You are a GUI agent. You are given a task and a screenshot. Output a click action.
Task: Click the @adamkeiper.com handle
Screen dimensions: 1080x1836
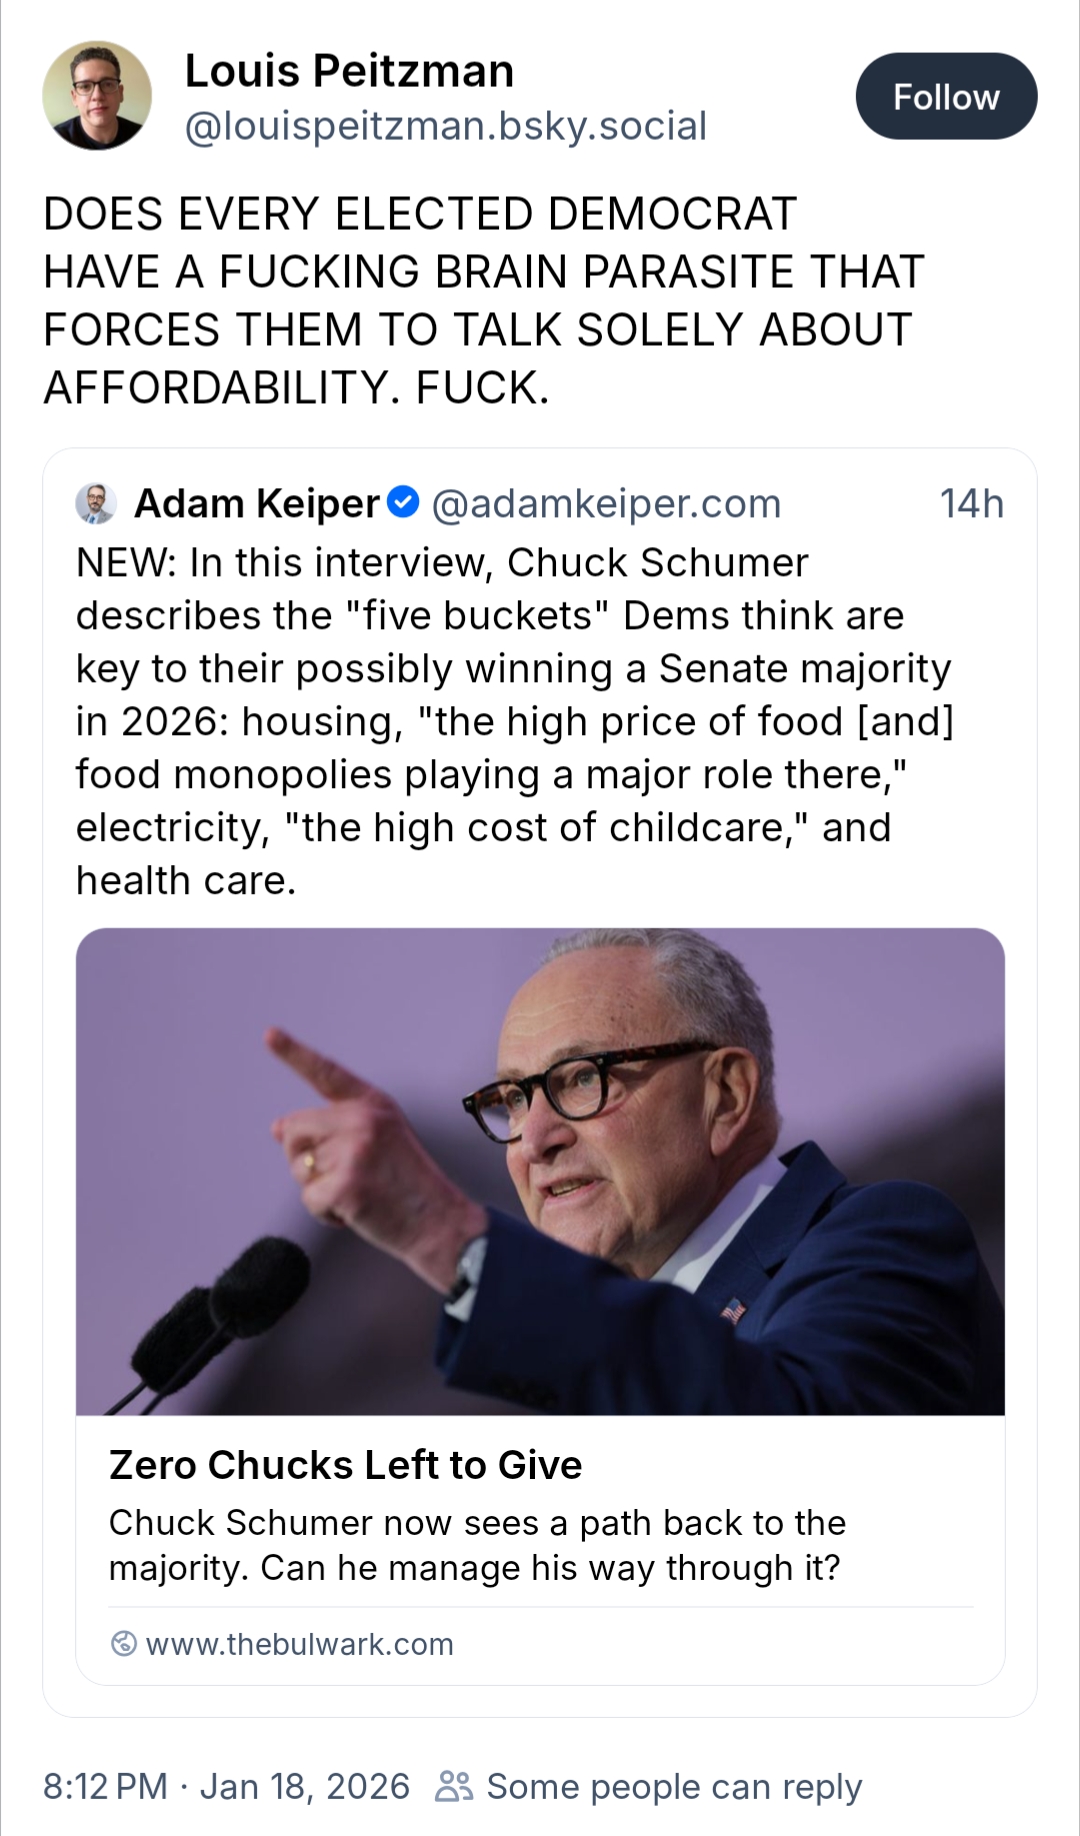click(x=606, y=504)
